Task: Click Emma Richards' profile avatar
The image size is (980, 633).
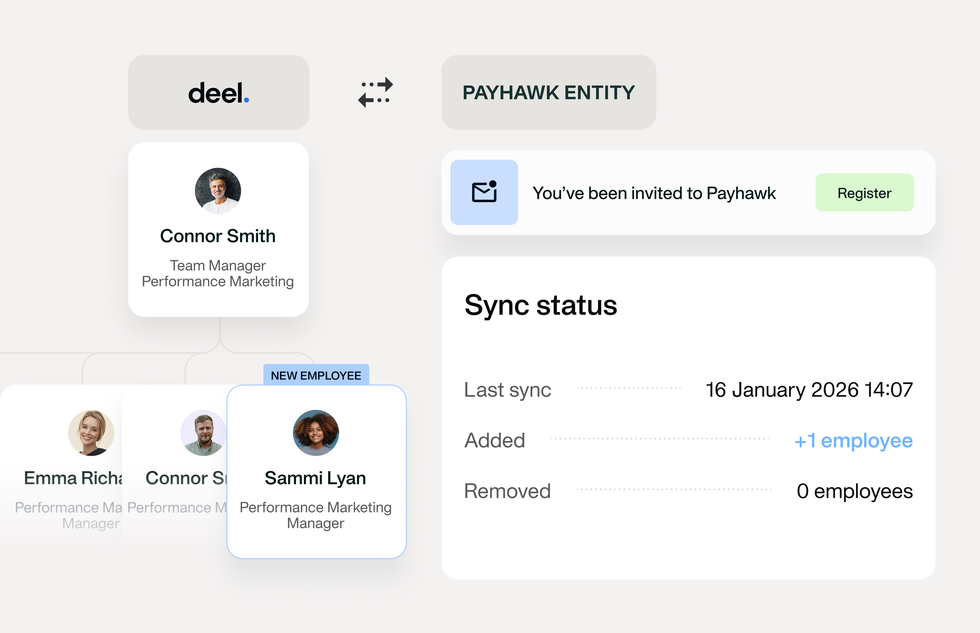Action: pyautogui.click(x=89, y=432)
